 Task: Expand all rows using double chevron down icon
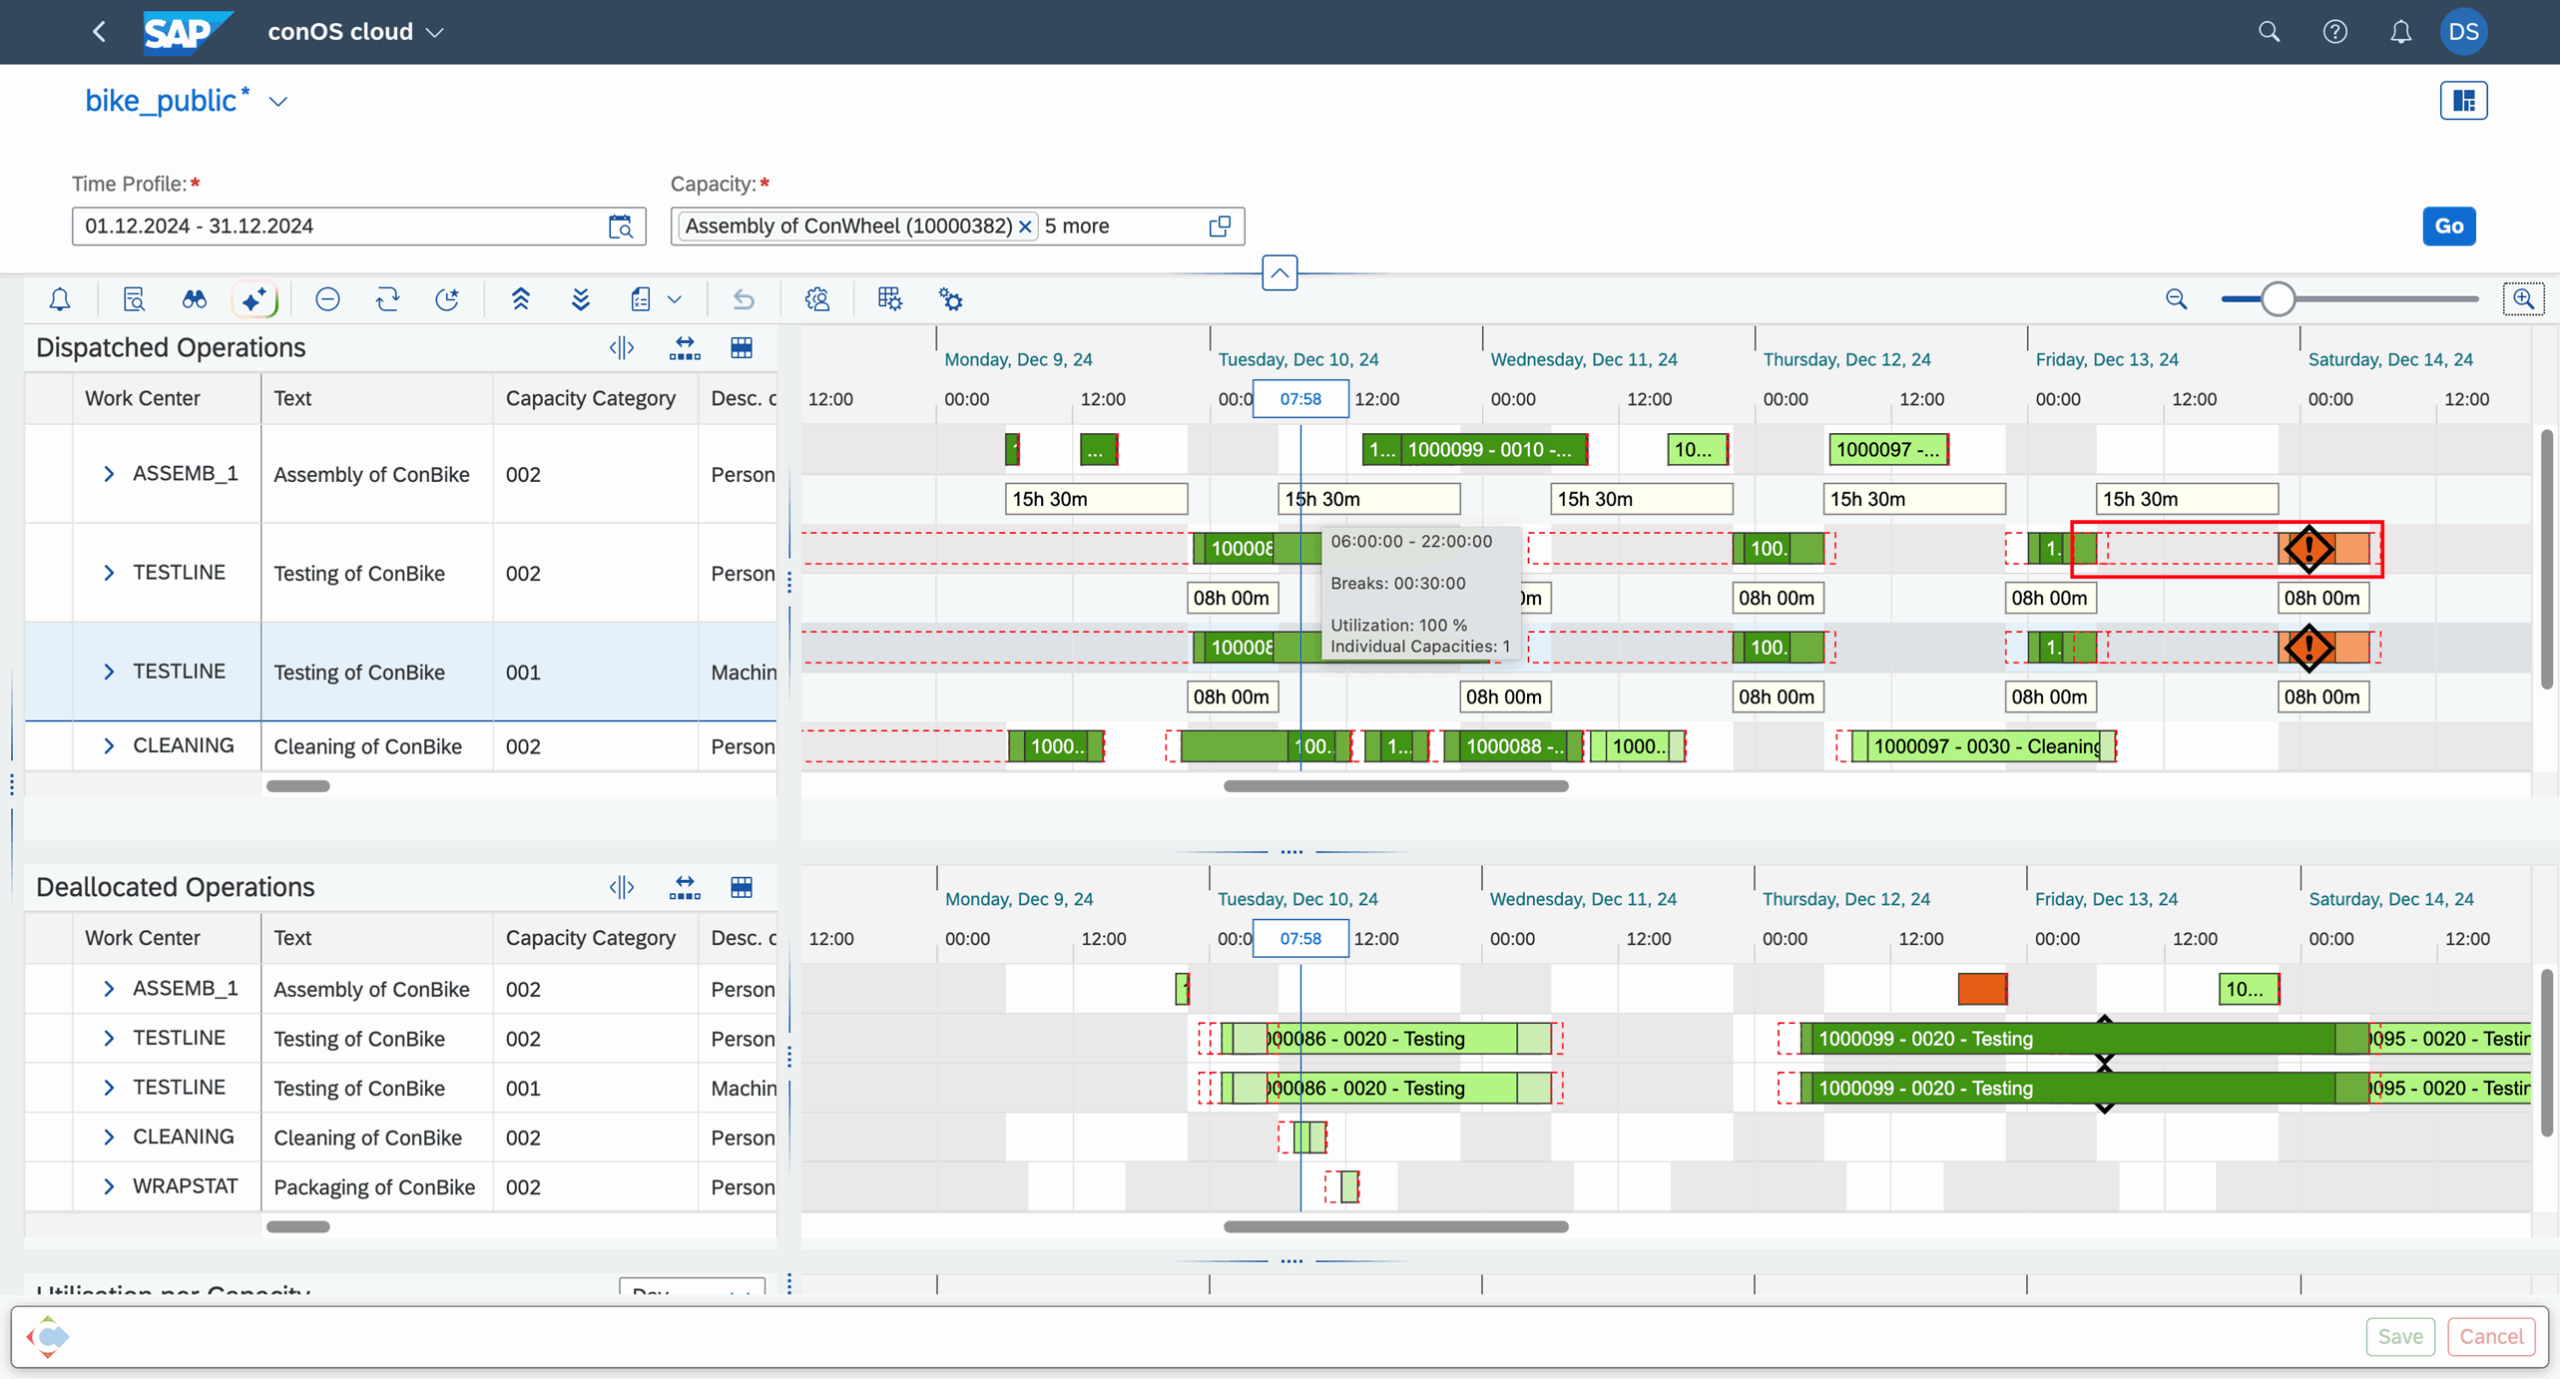point(580,299)
